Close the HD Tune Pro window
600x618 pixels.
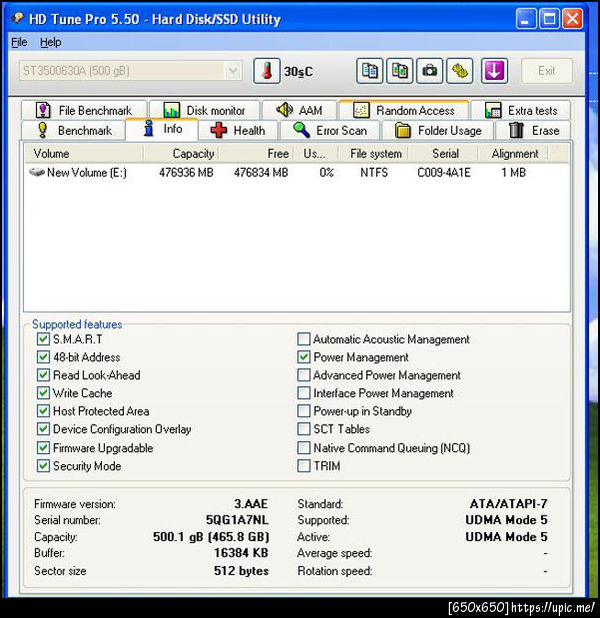pyautogui.click(x=572, y=19)
